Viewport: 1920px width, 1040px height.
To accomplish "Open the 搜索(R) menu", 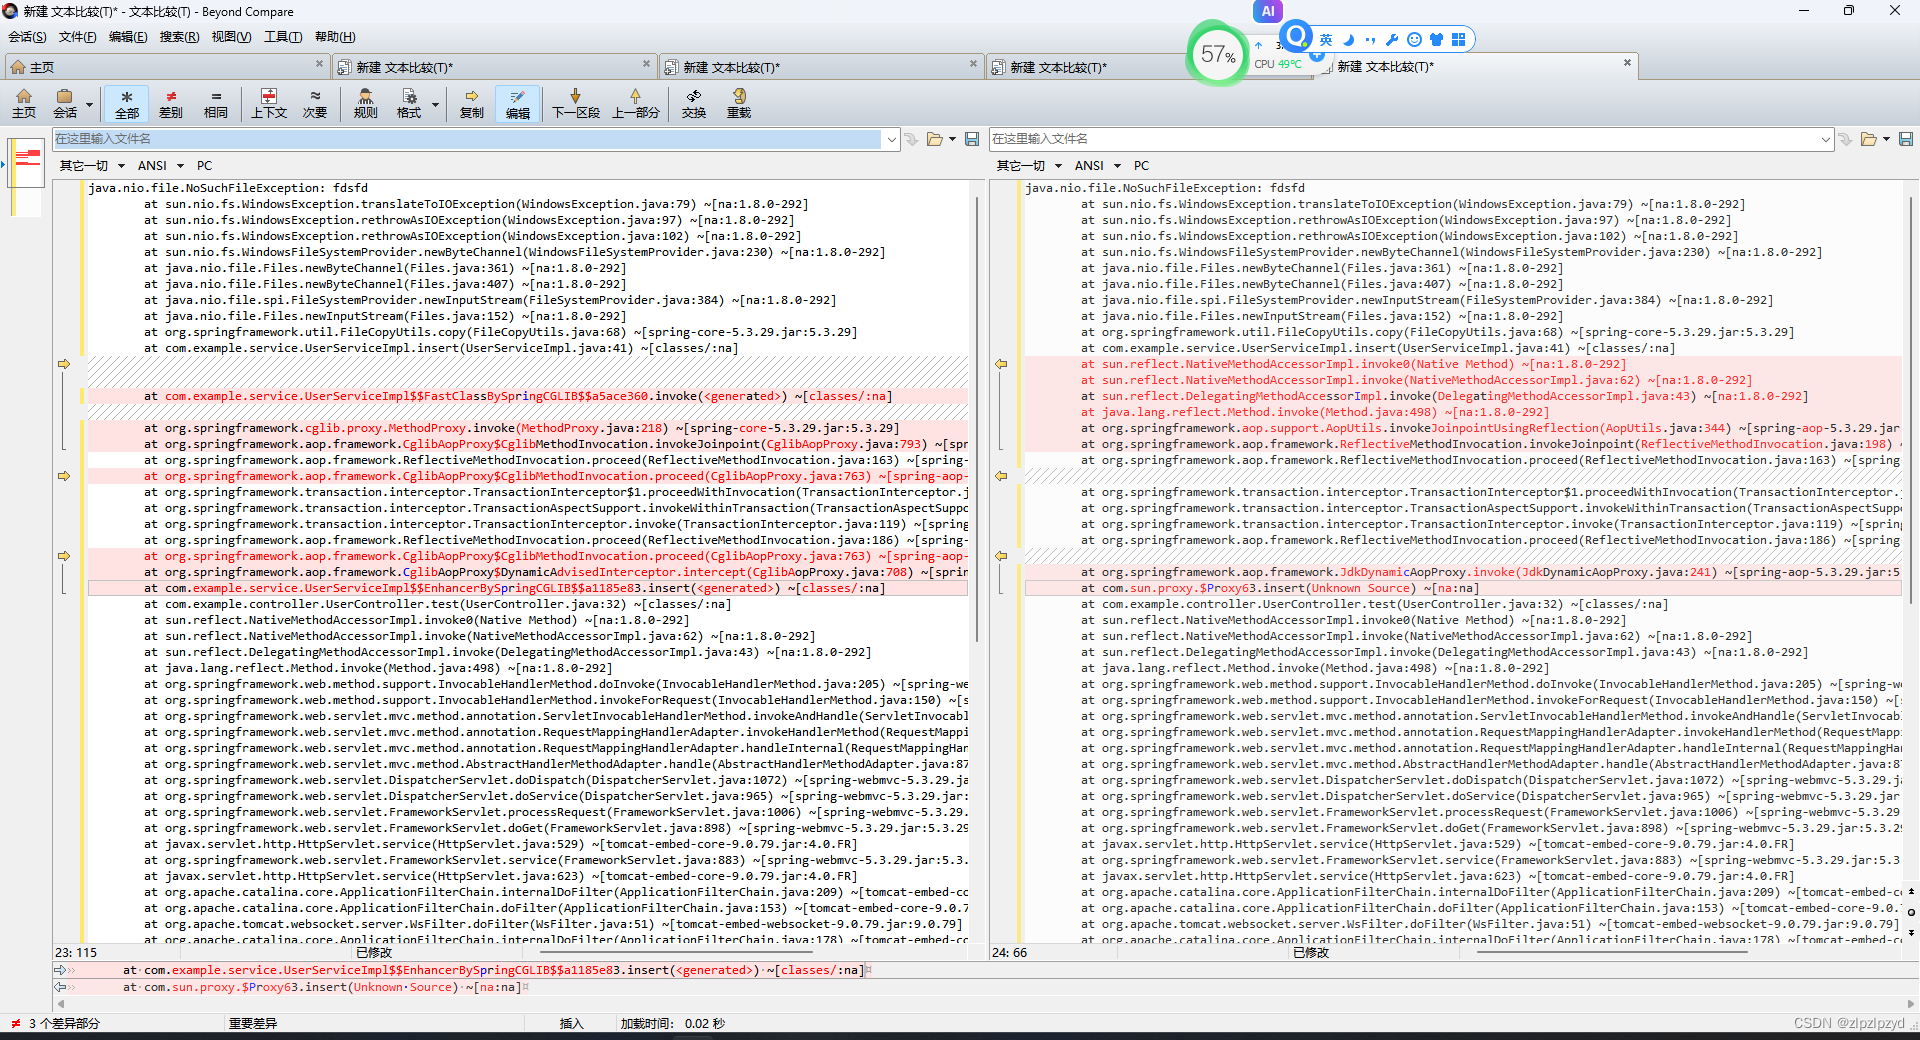I will tap(179, 37).
